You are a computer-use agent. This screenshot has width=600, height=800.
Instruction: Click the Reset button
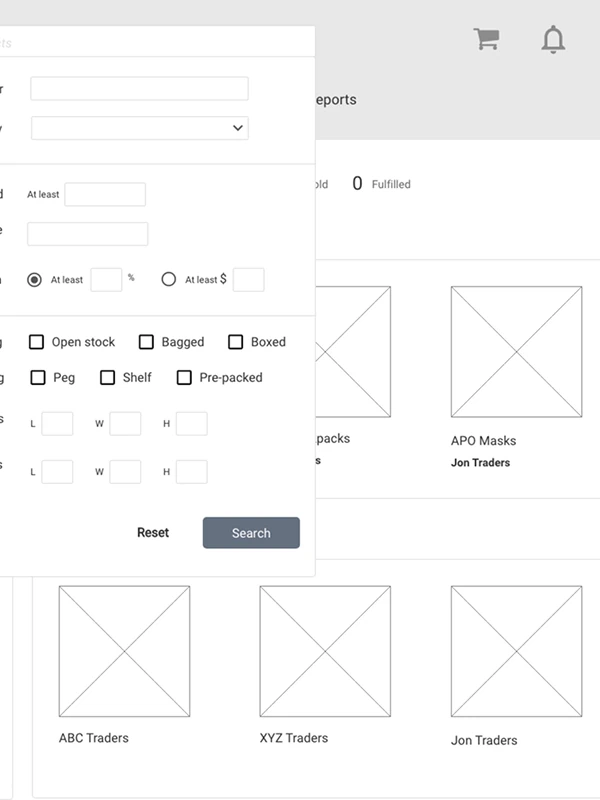coord(153,533)
